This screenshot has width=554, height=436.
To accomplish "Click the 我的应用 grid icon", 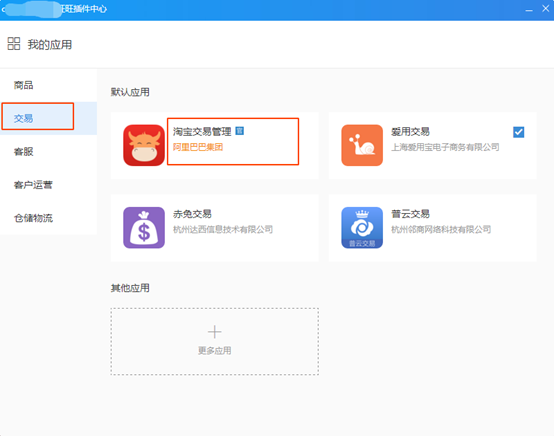I will click(14, 44).
